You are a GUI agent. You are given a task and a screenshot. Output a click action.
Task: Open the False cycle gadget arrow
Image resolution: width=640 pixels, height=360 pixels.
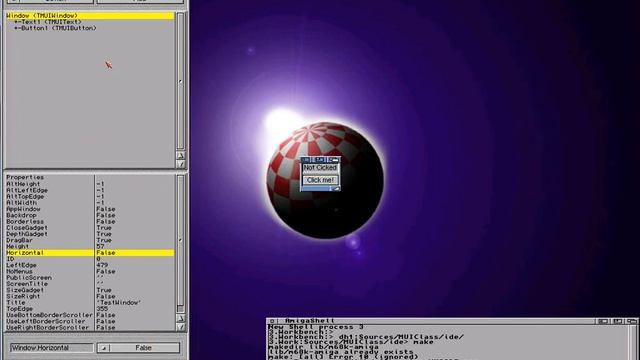pos(104,348)
